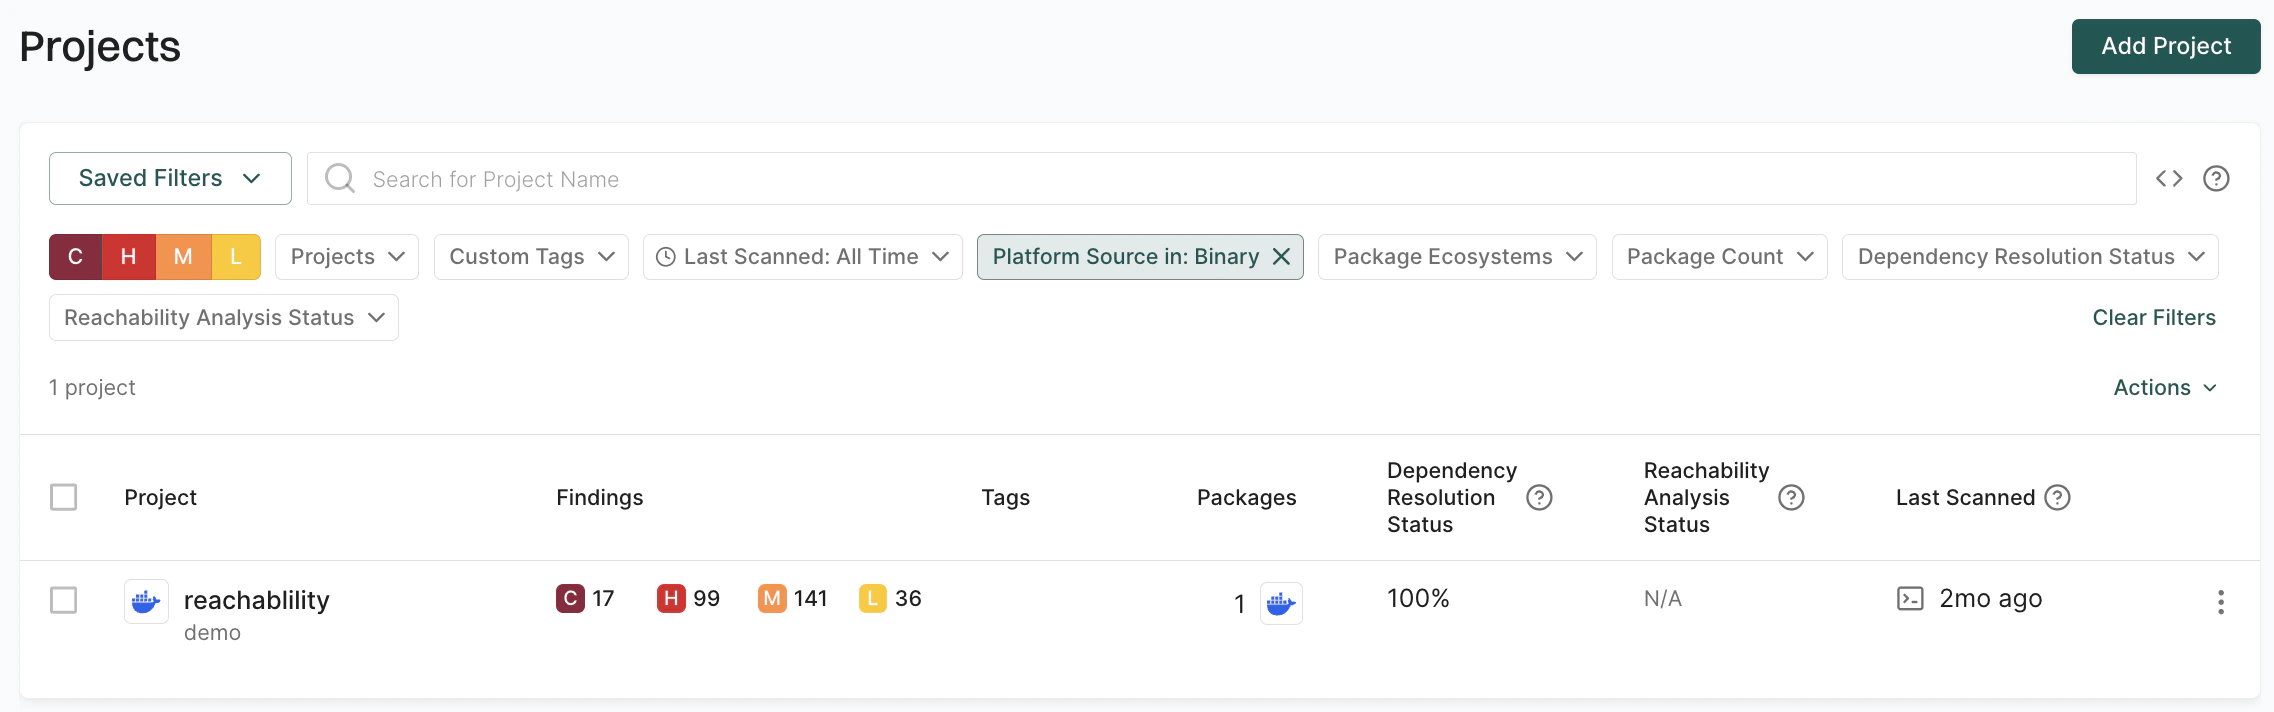Expand the Package Ecosystems filter

(1457, 257)
